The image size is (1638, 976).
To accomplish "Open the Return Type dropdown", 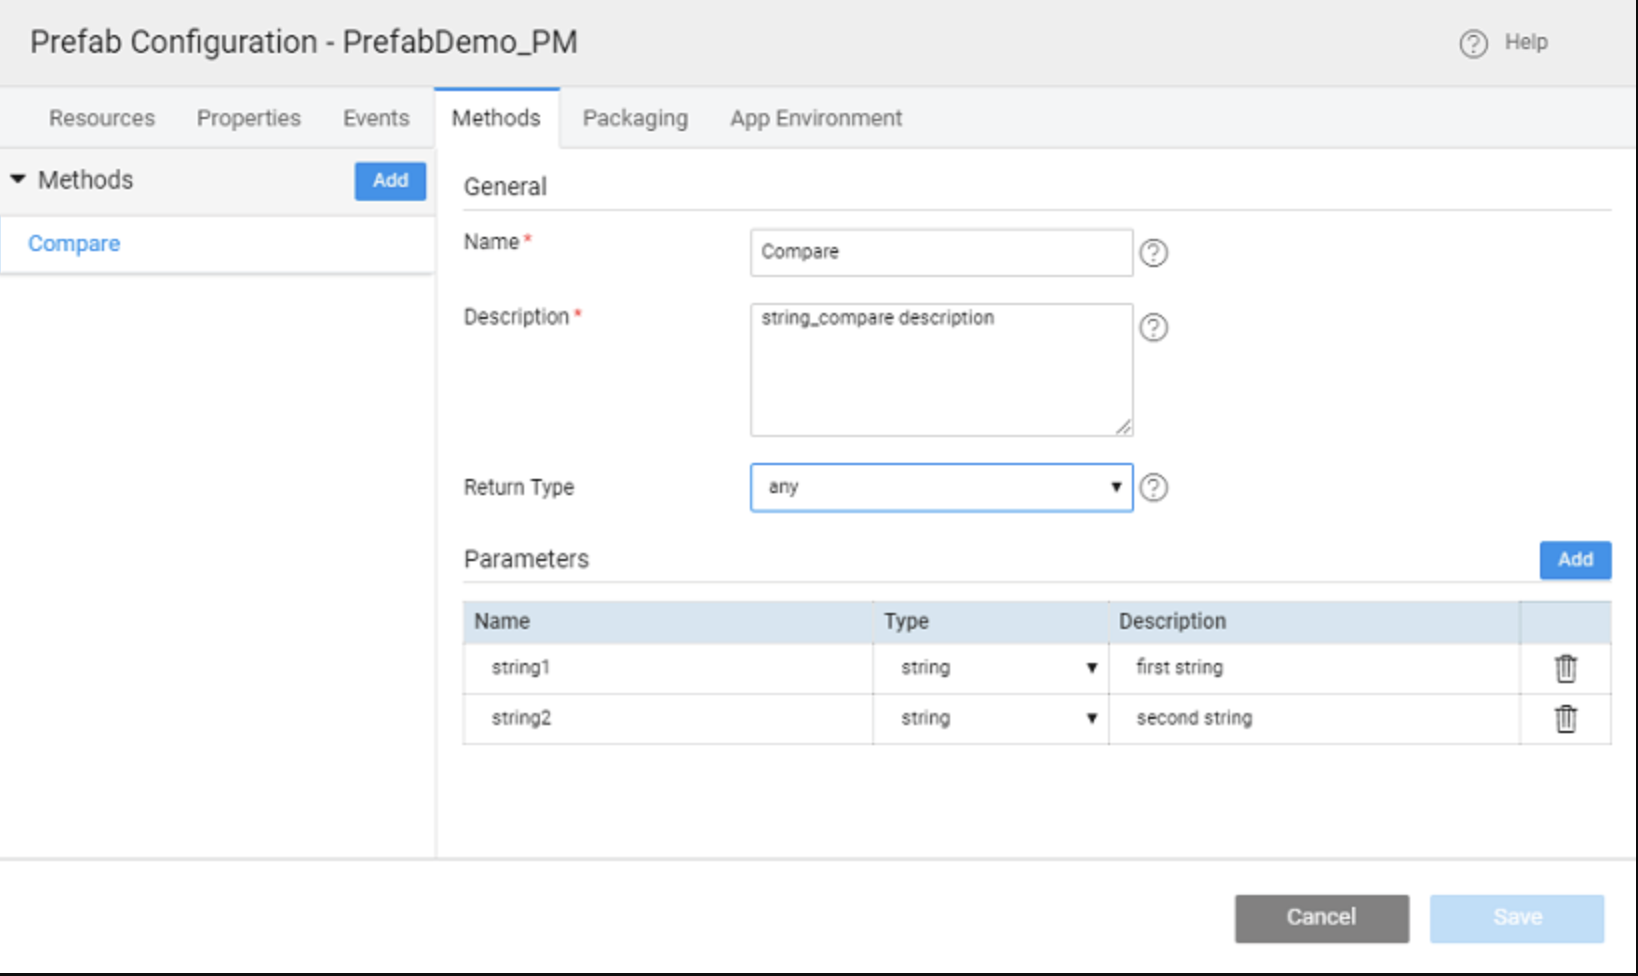I will (940, 488).
